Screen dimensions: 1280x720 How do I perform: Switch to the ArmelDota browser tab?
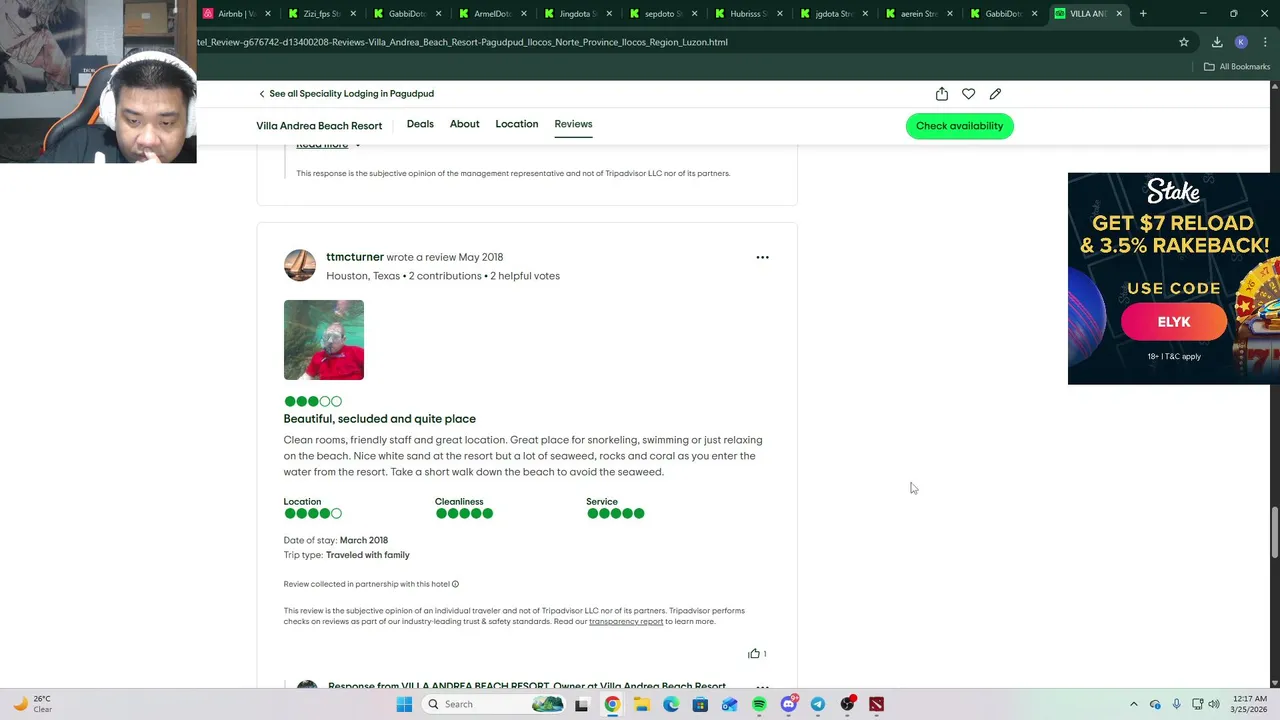(x=492, y=14)
